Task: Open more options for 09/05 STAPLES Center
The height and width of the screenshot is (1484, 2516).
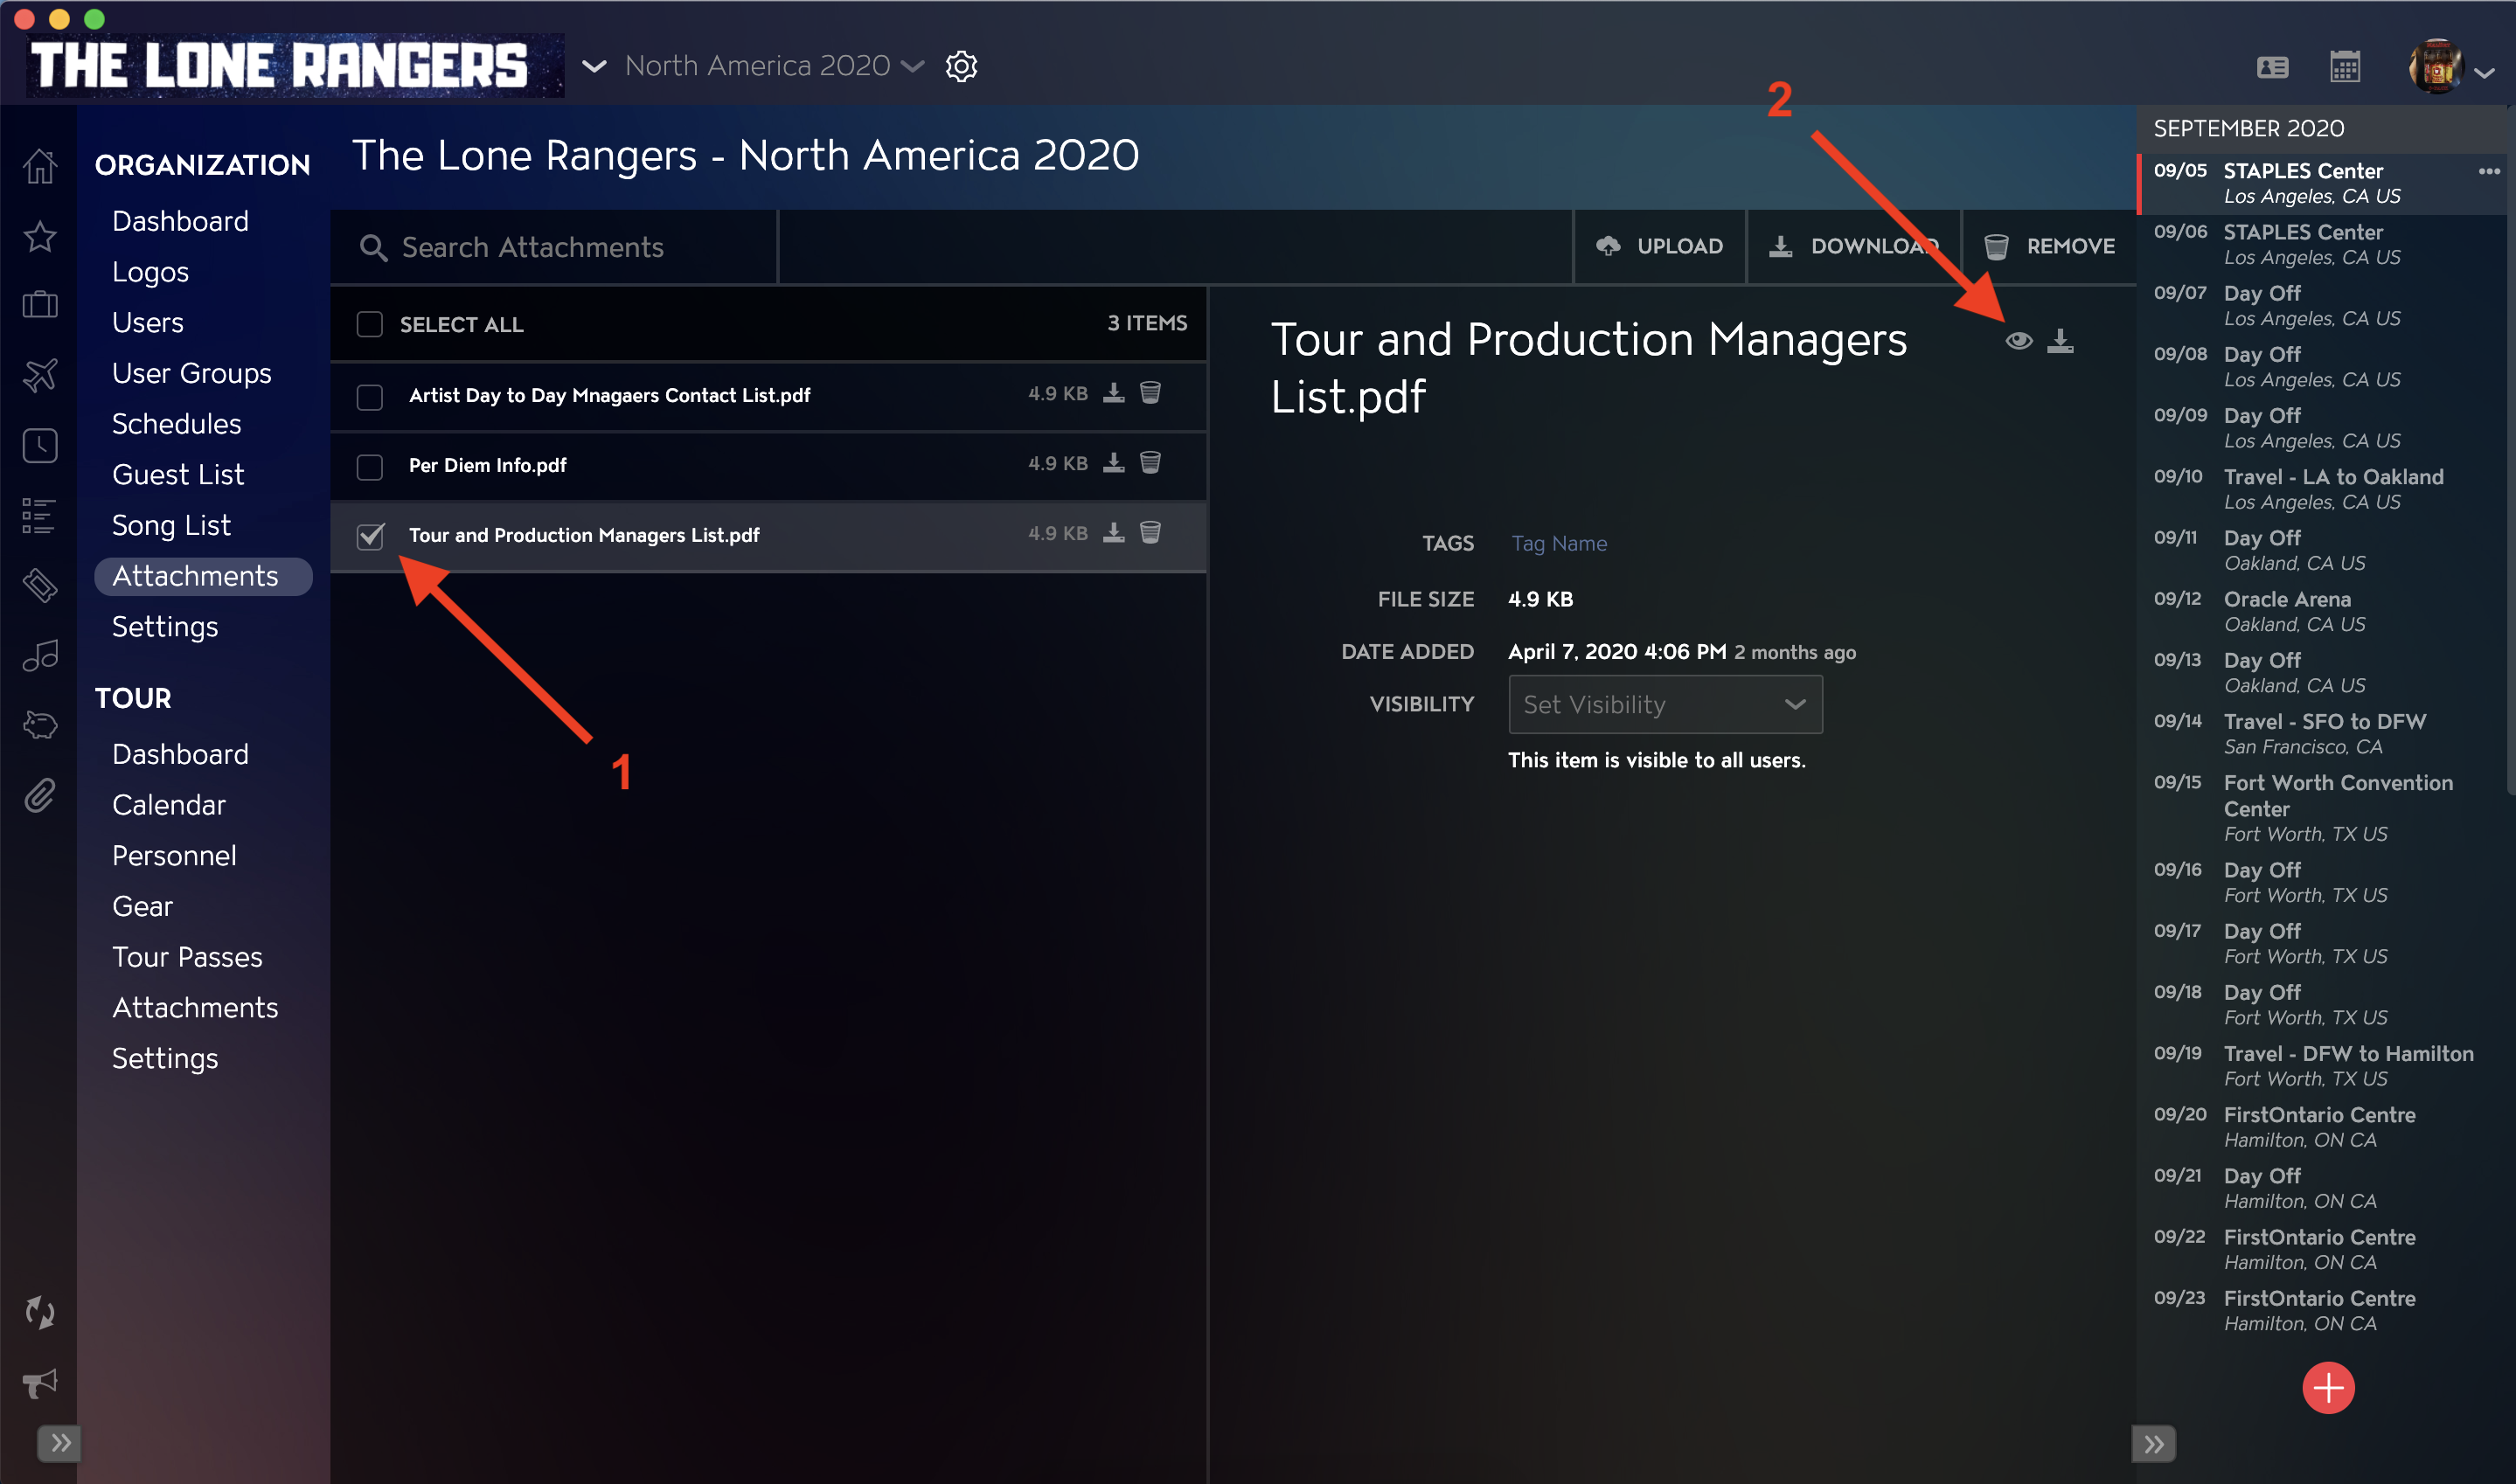Action: (x=2489, y=171)
